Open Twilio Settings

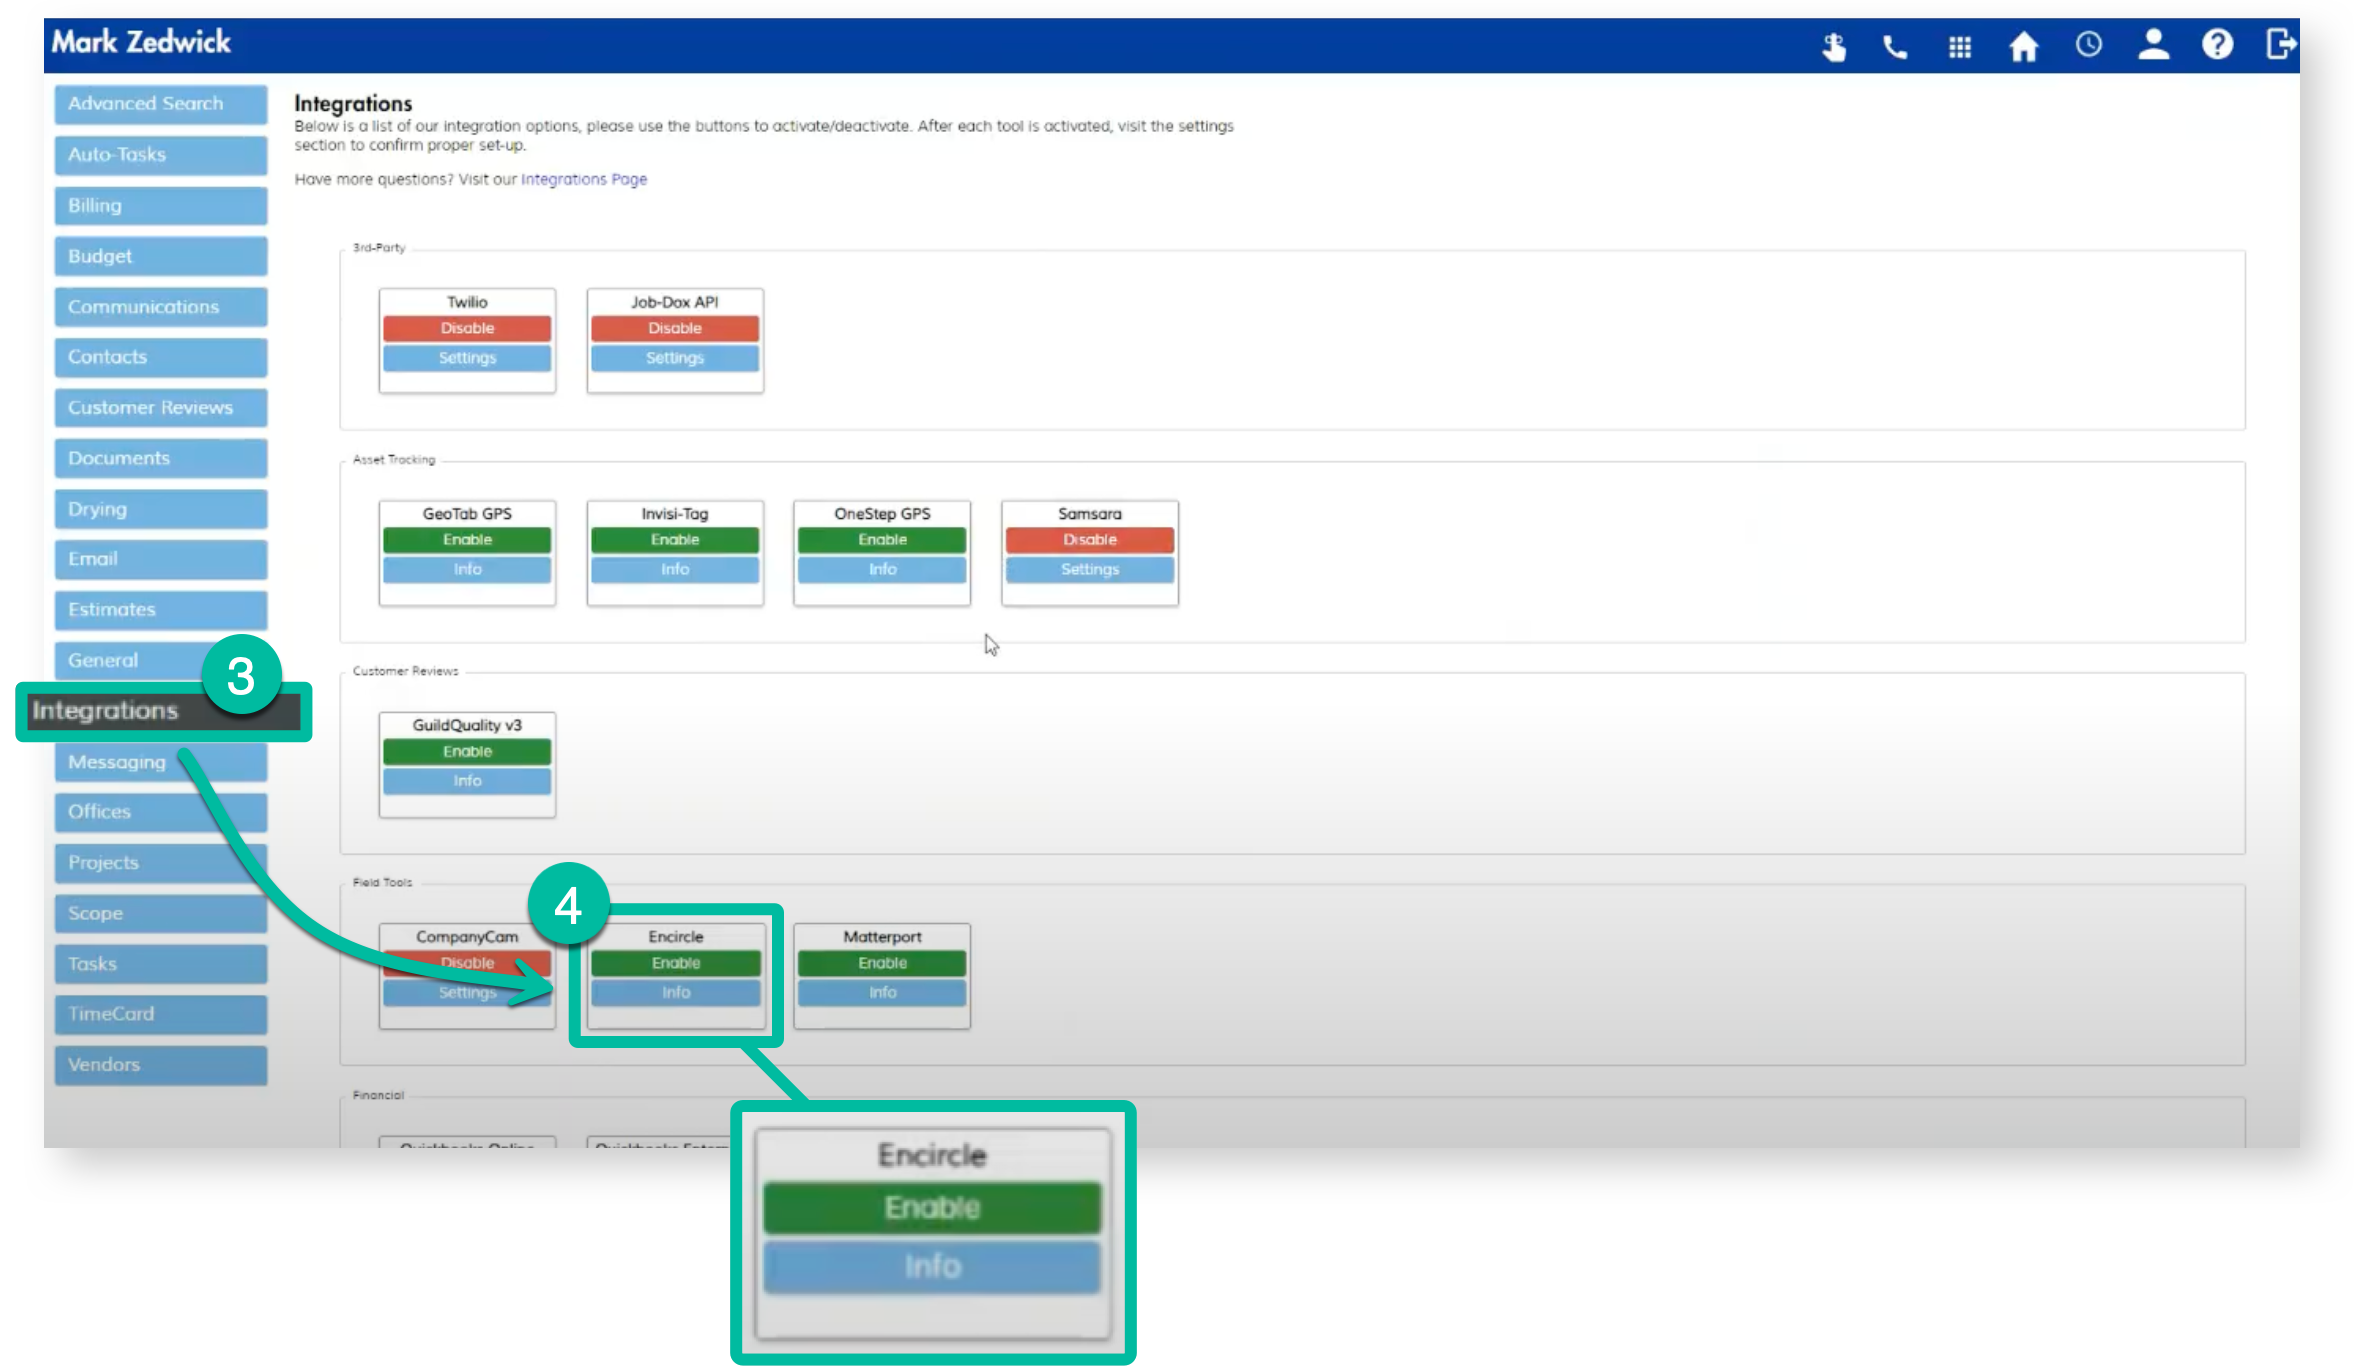pos(466,357)
